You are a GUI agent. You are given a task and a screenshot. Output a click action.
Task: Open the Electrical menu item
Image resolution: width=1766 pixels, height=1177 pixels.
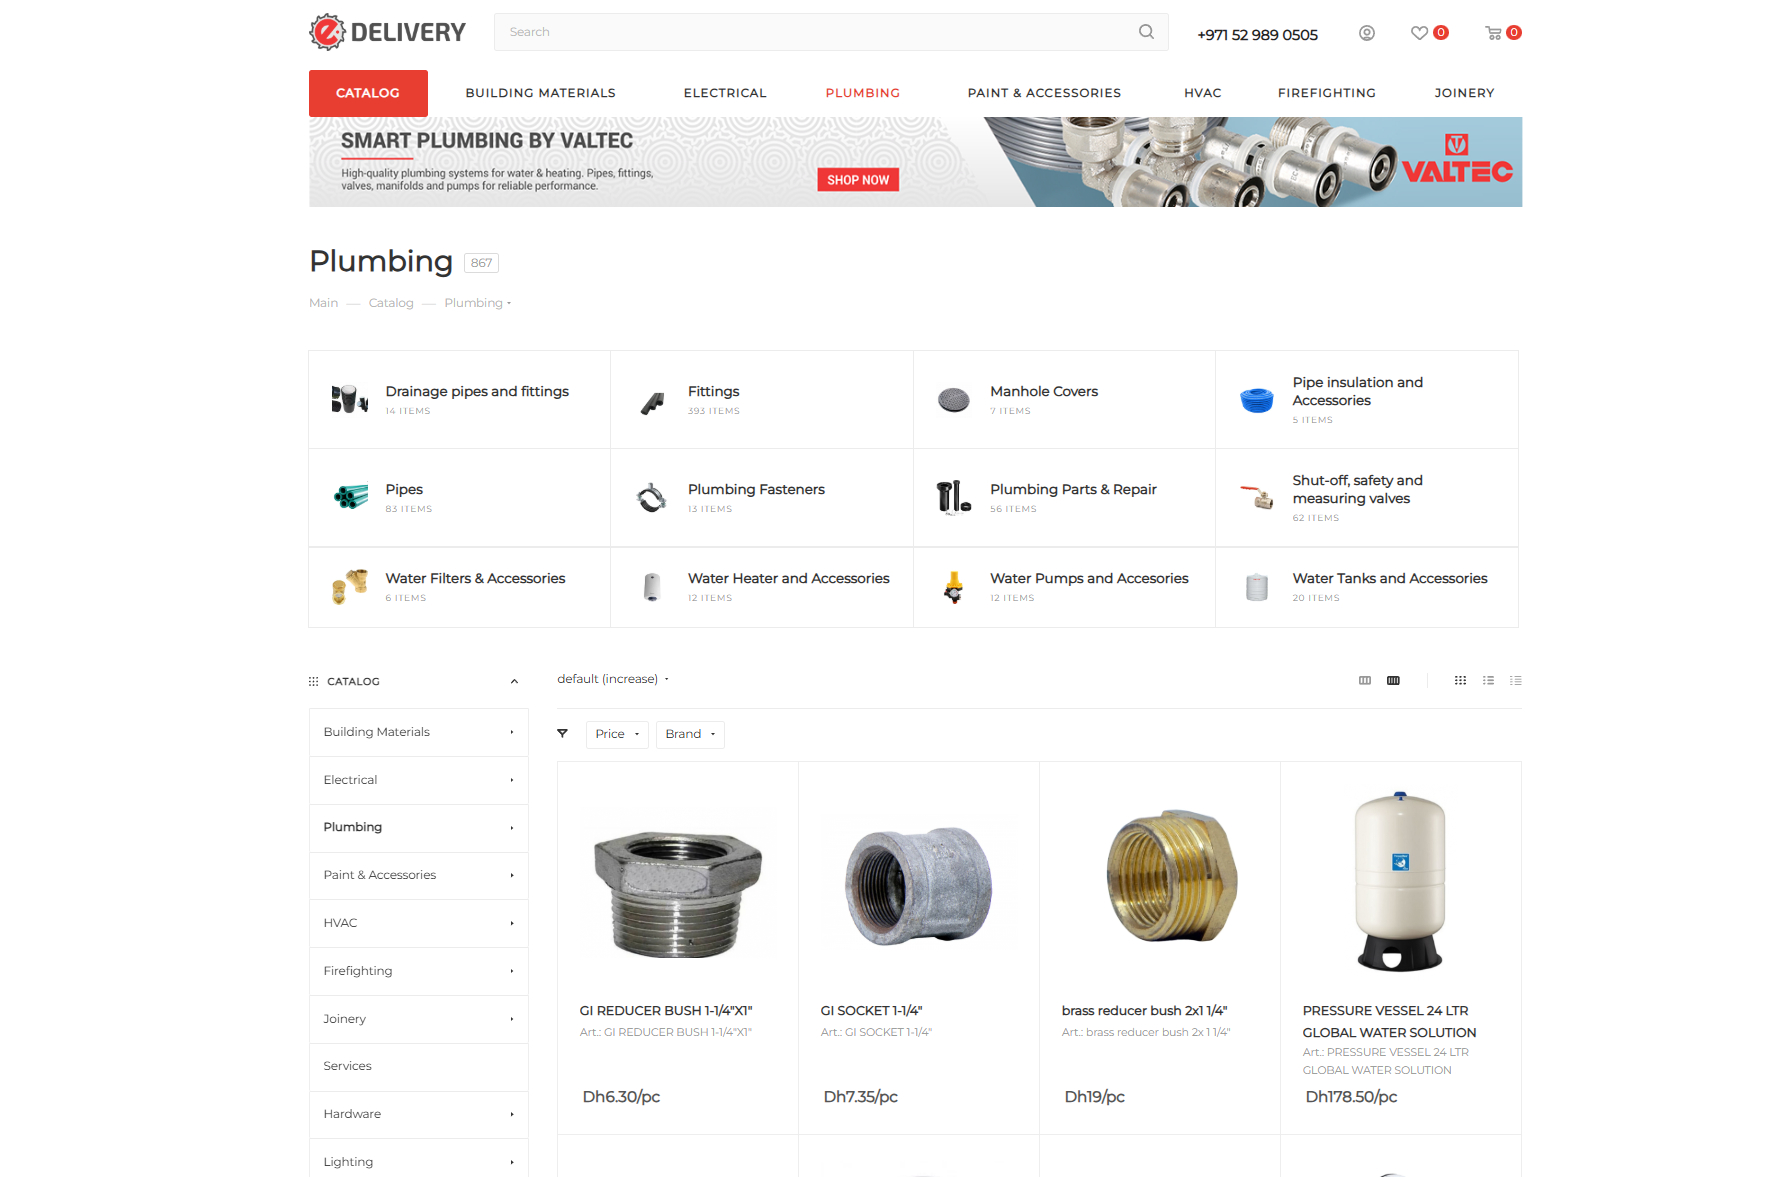(x=725, y=93)
